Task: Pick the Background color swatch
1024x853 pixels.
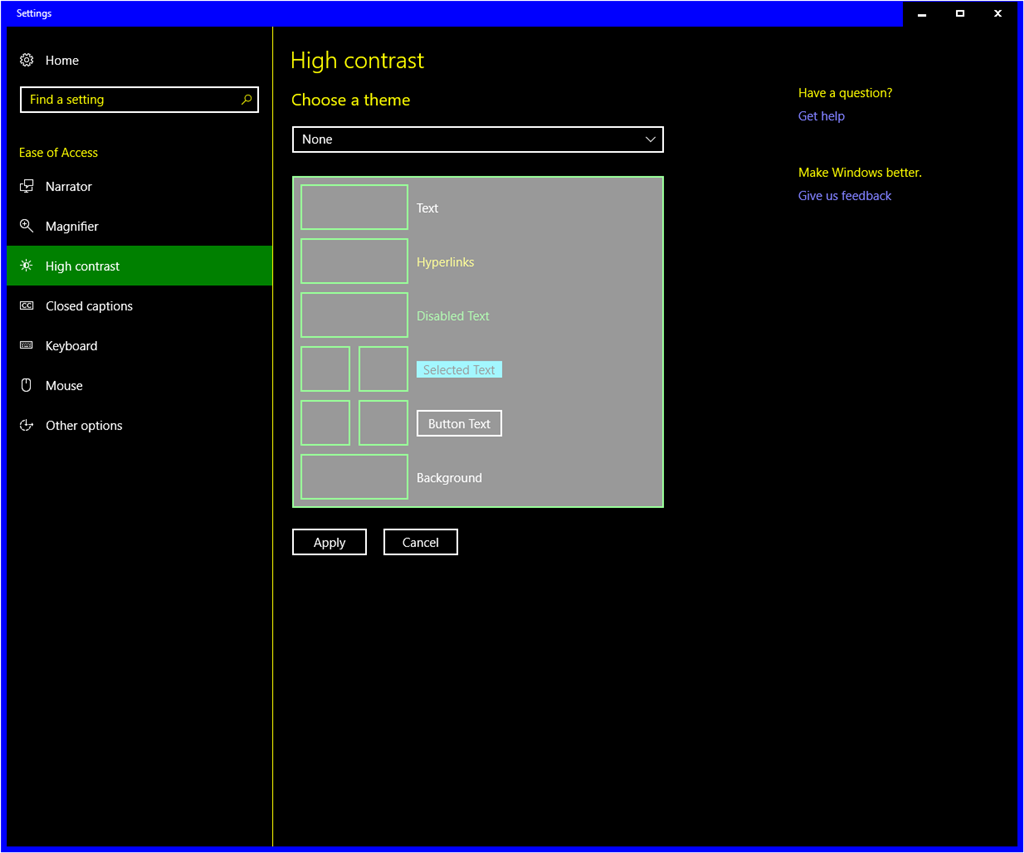Action: point(354,477)
